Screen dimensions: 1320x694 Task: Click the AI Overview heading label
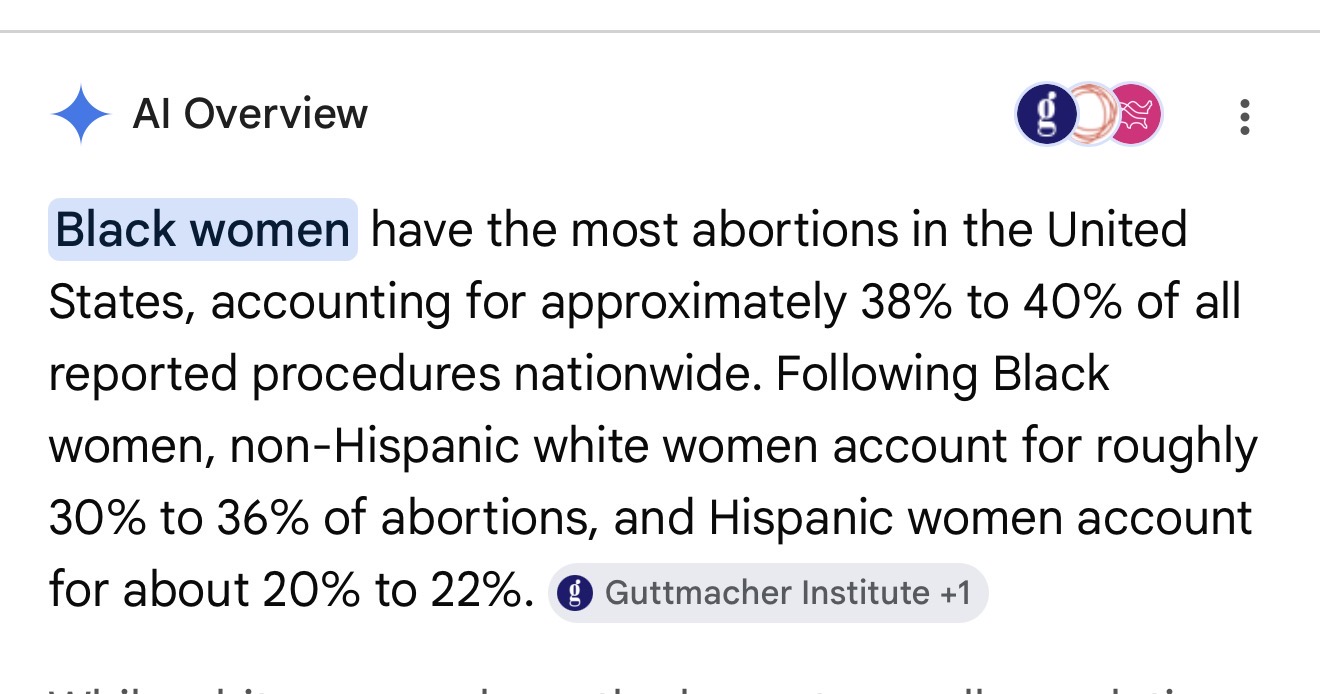pyautogui.click(x=250, y=114)
